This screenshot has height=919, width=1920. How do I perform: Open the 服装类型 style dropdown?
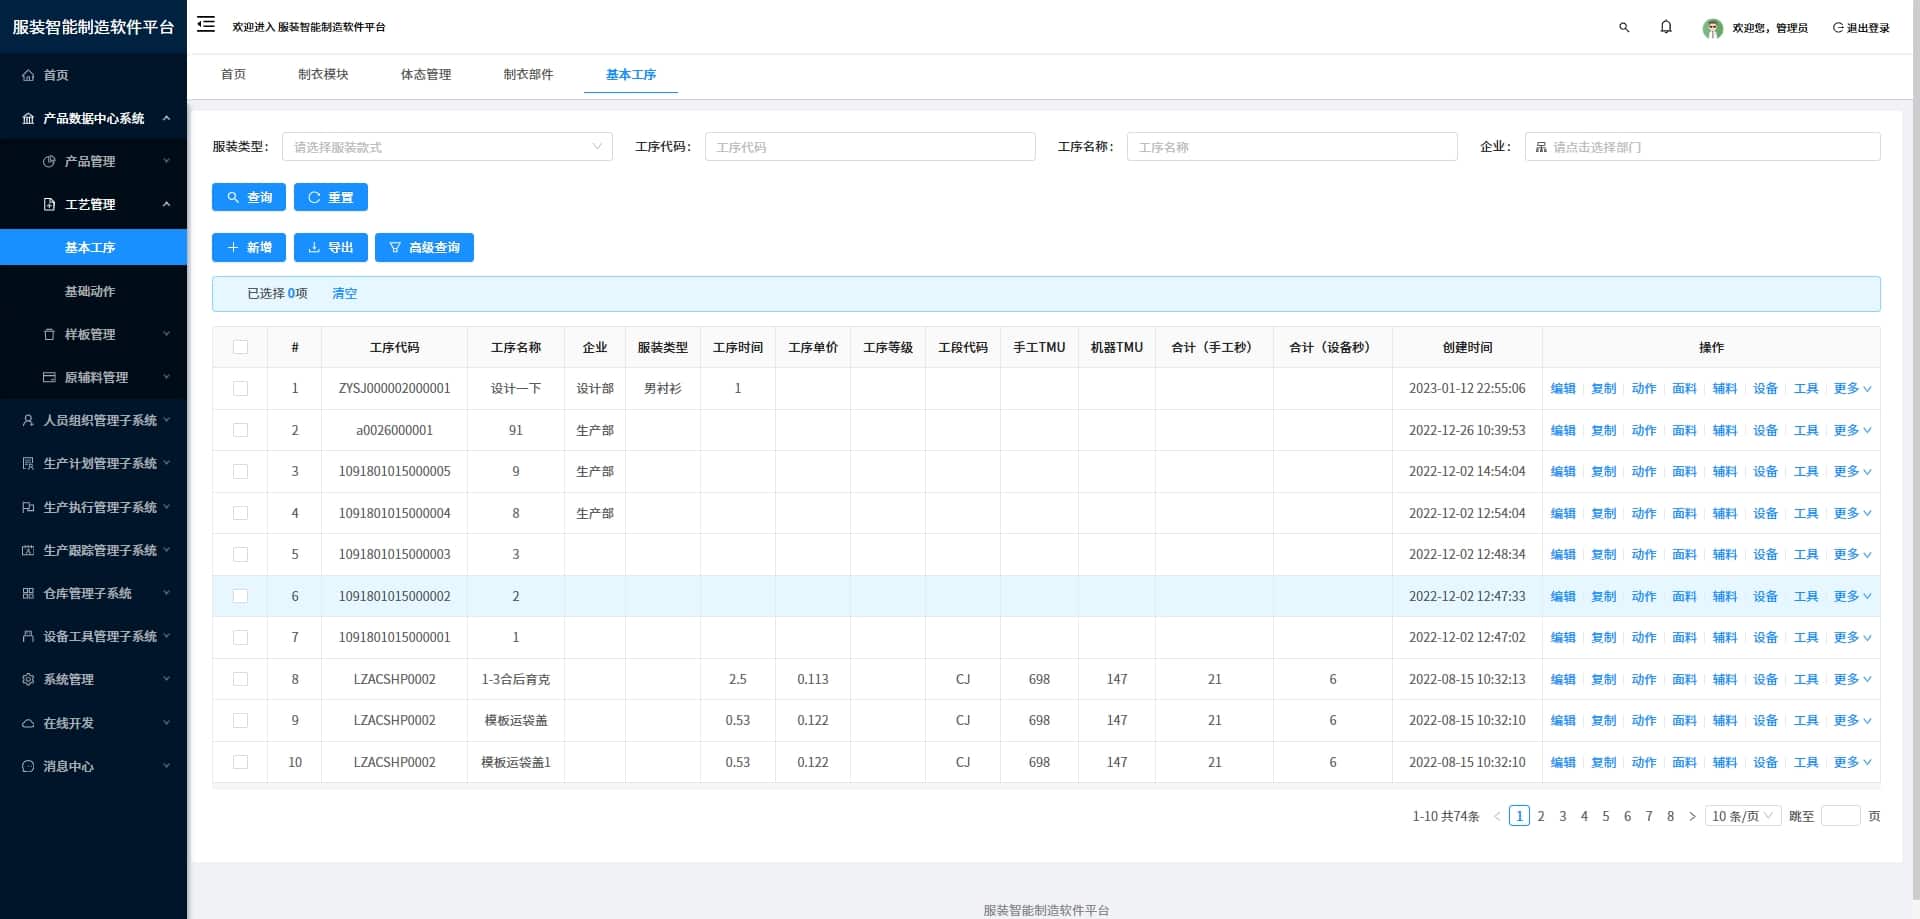(447, 147)
